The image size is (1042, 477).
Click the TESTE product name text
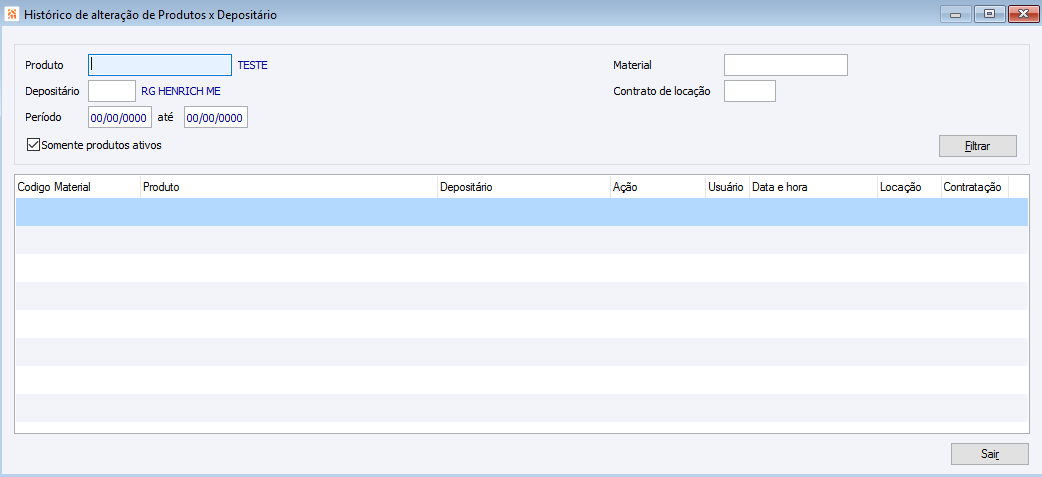pyautogui.click(x=253, y=65)
